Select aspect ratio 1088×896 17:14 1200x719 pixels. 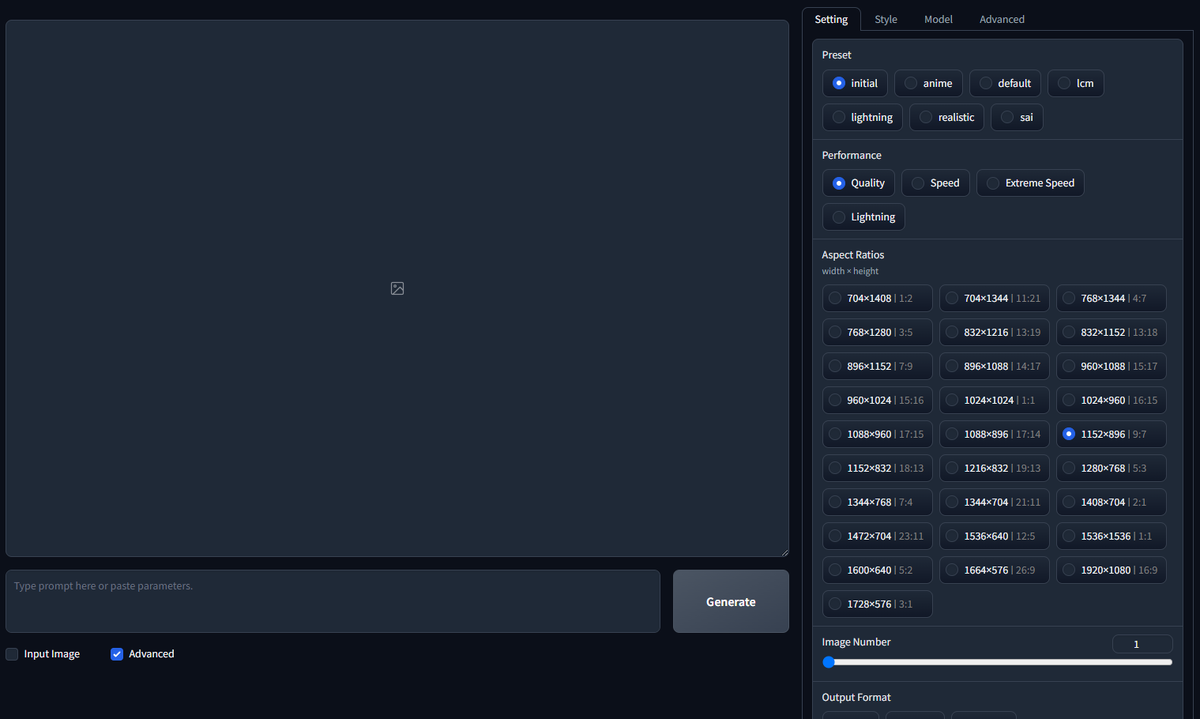pyautogui.click(x=994, y=434)
